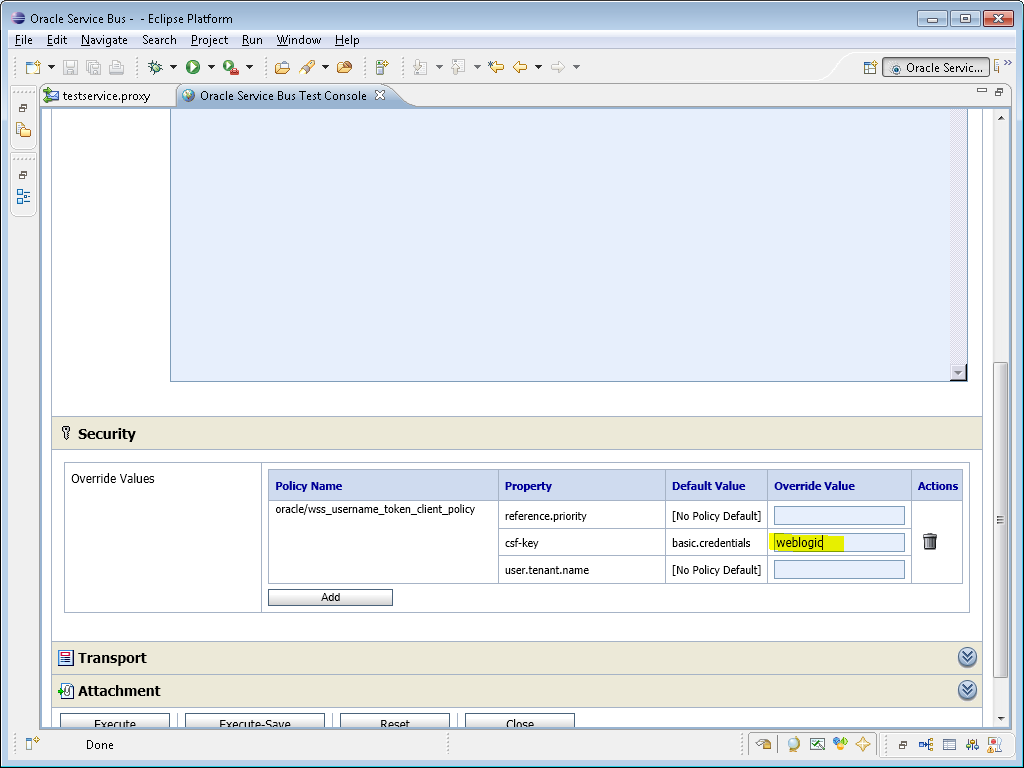
Task: Collapse the Attachment section
Action: pyautogui.click(x=966, y=690)
